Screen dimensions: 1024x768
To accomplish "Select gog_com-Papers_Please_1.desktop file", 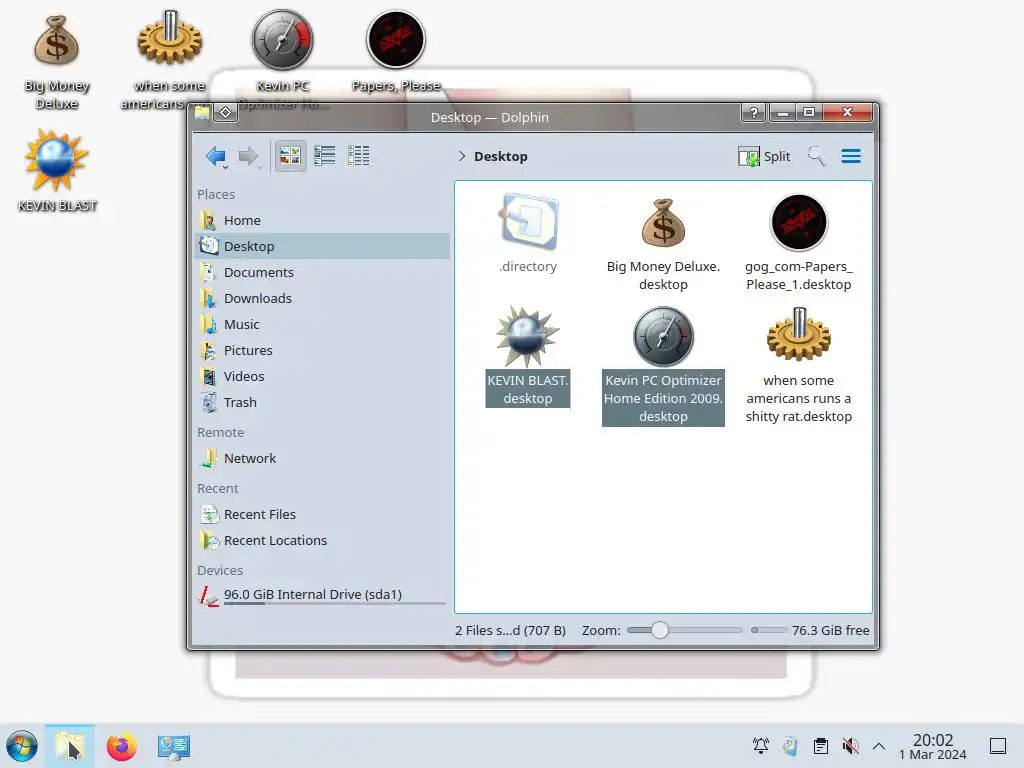I will pos(798,243).
